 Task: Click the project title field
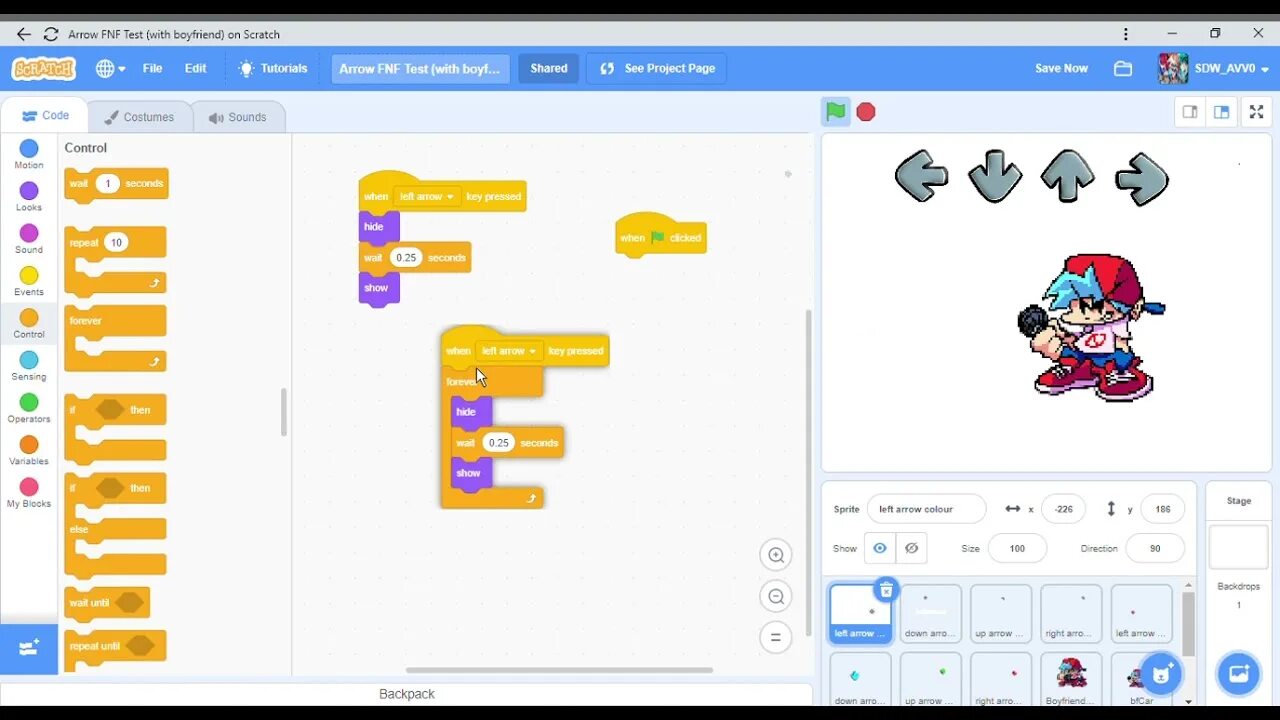pos(420,69)
